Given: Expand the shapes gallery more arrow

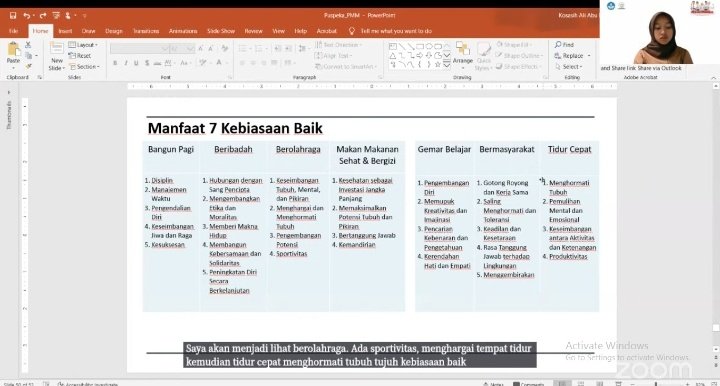Looking at the screenshot, I should pyautogui.click(x=447, y=65).
